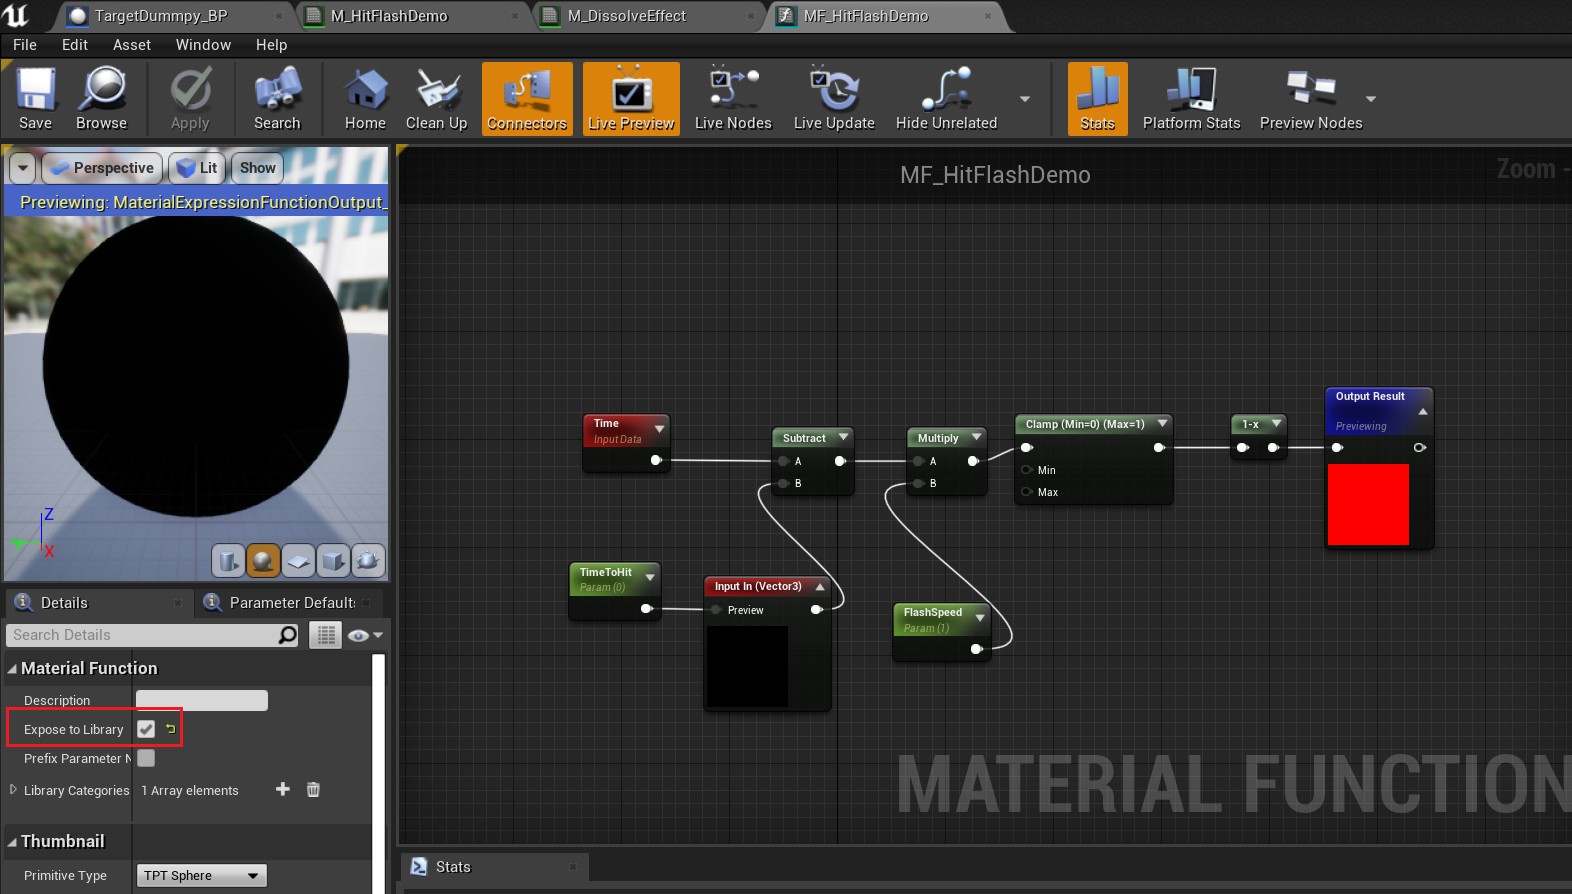Image resolution: width=1572 pixels, height=894 pixels.
Task: Open Search in the material editor
Action: [x=277, y=99]
